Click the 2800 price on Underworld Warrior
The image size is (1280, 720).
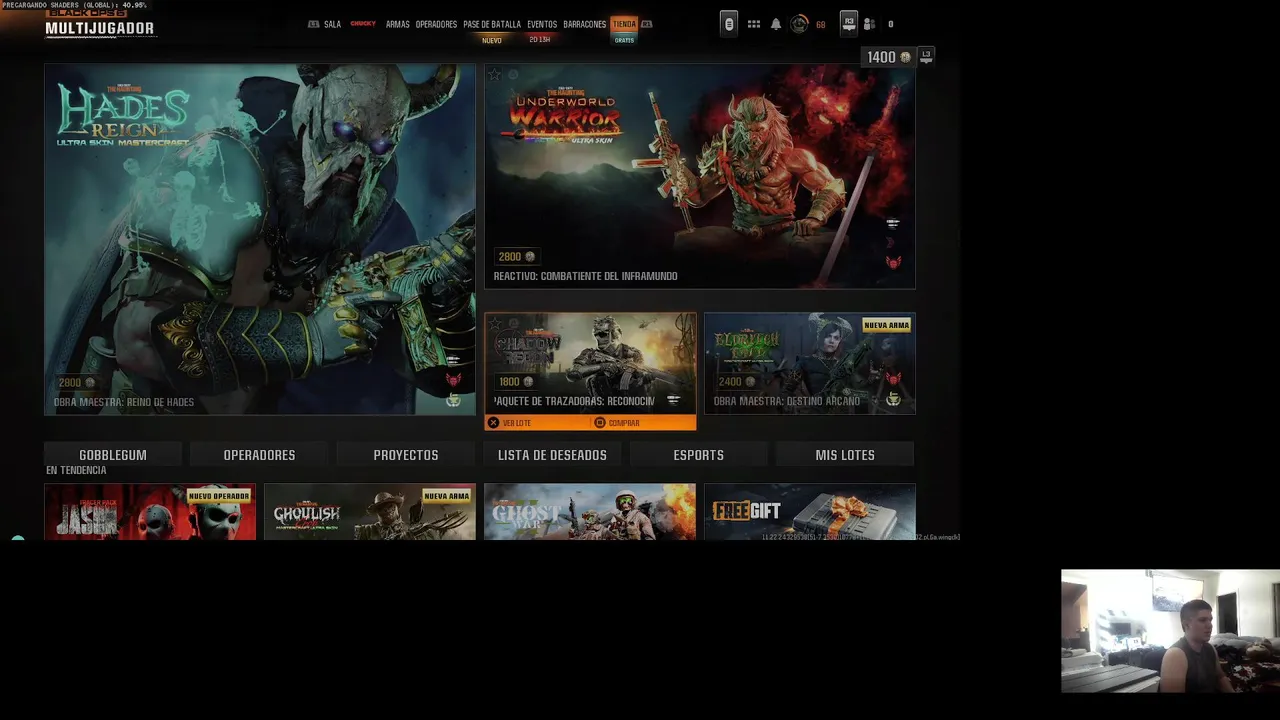pos(516,257)
